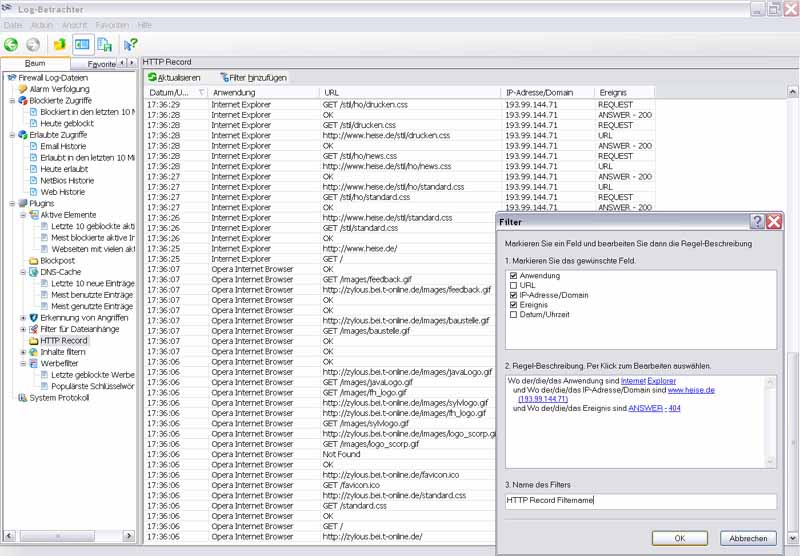800x556 pixels.
Task: Edit the www.heise.de rule link
Action: click(x=691, y=390)
